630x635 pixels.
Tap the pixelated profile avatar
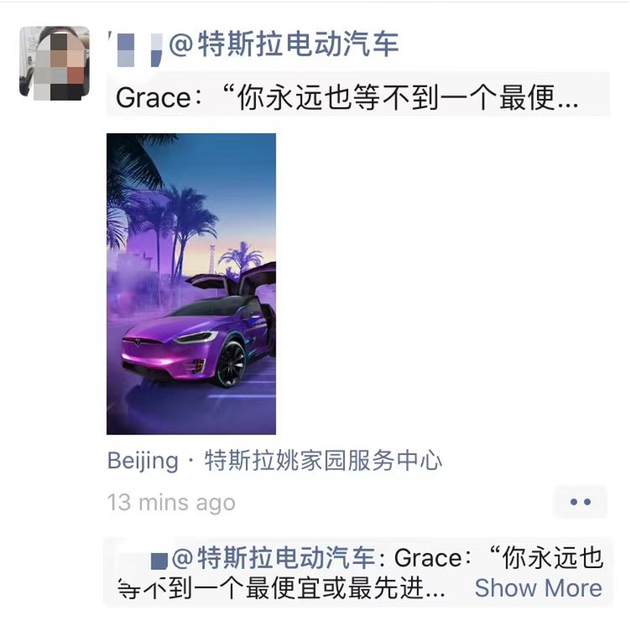point(55,63)
